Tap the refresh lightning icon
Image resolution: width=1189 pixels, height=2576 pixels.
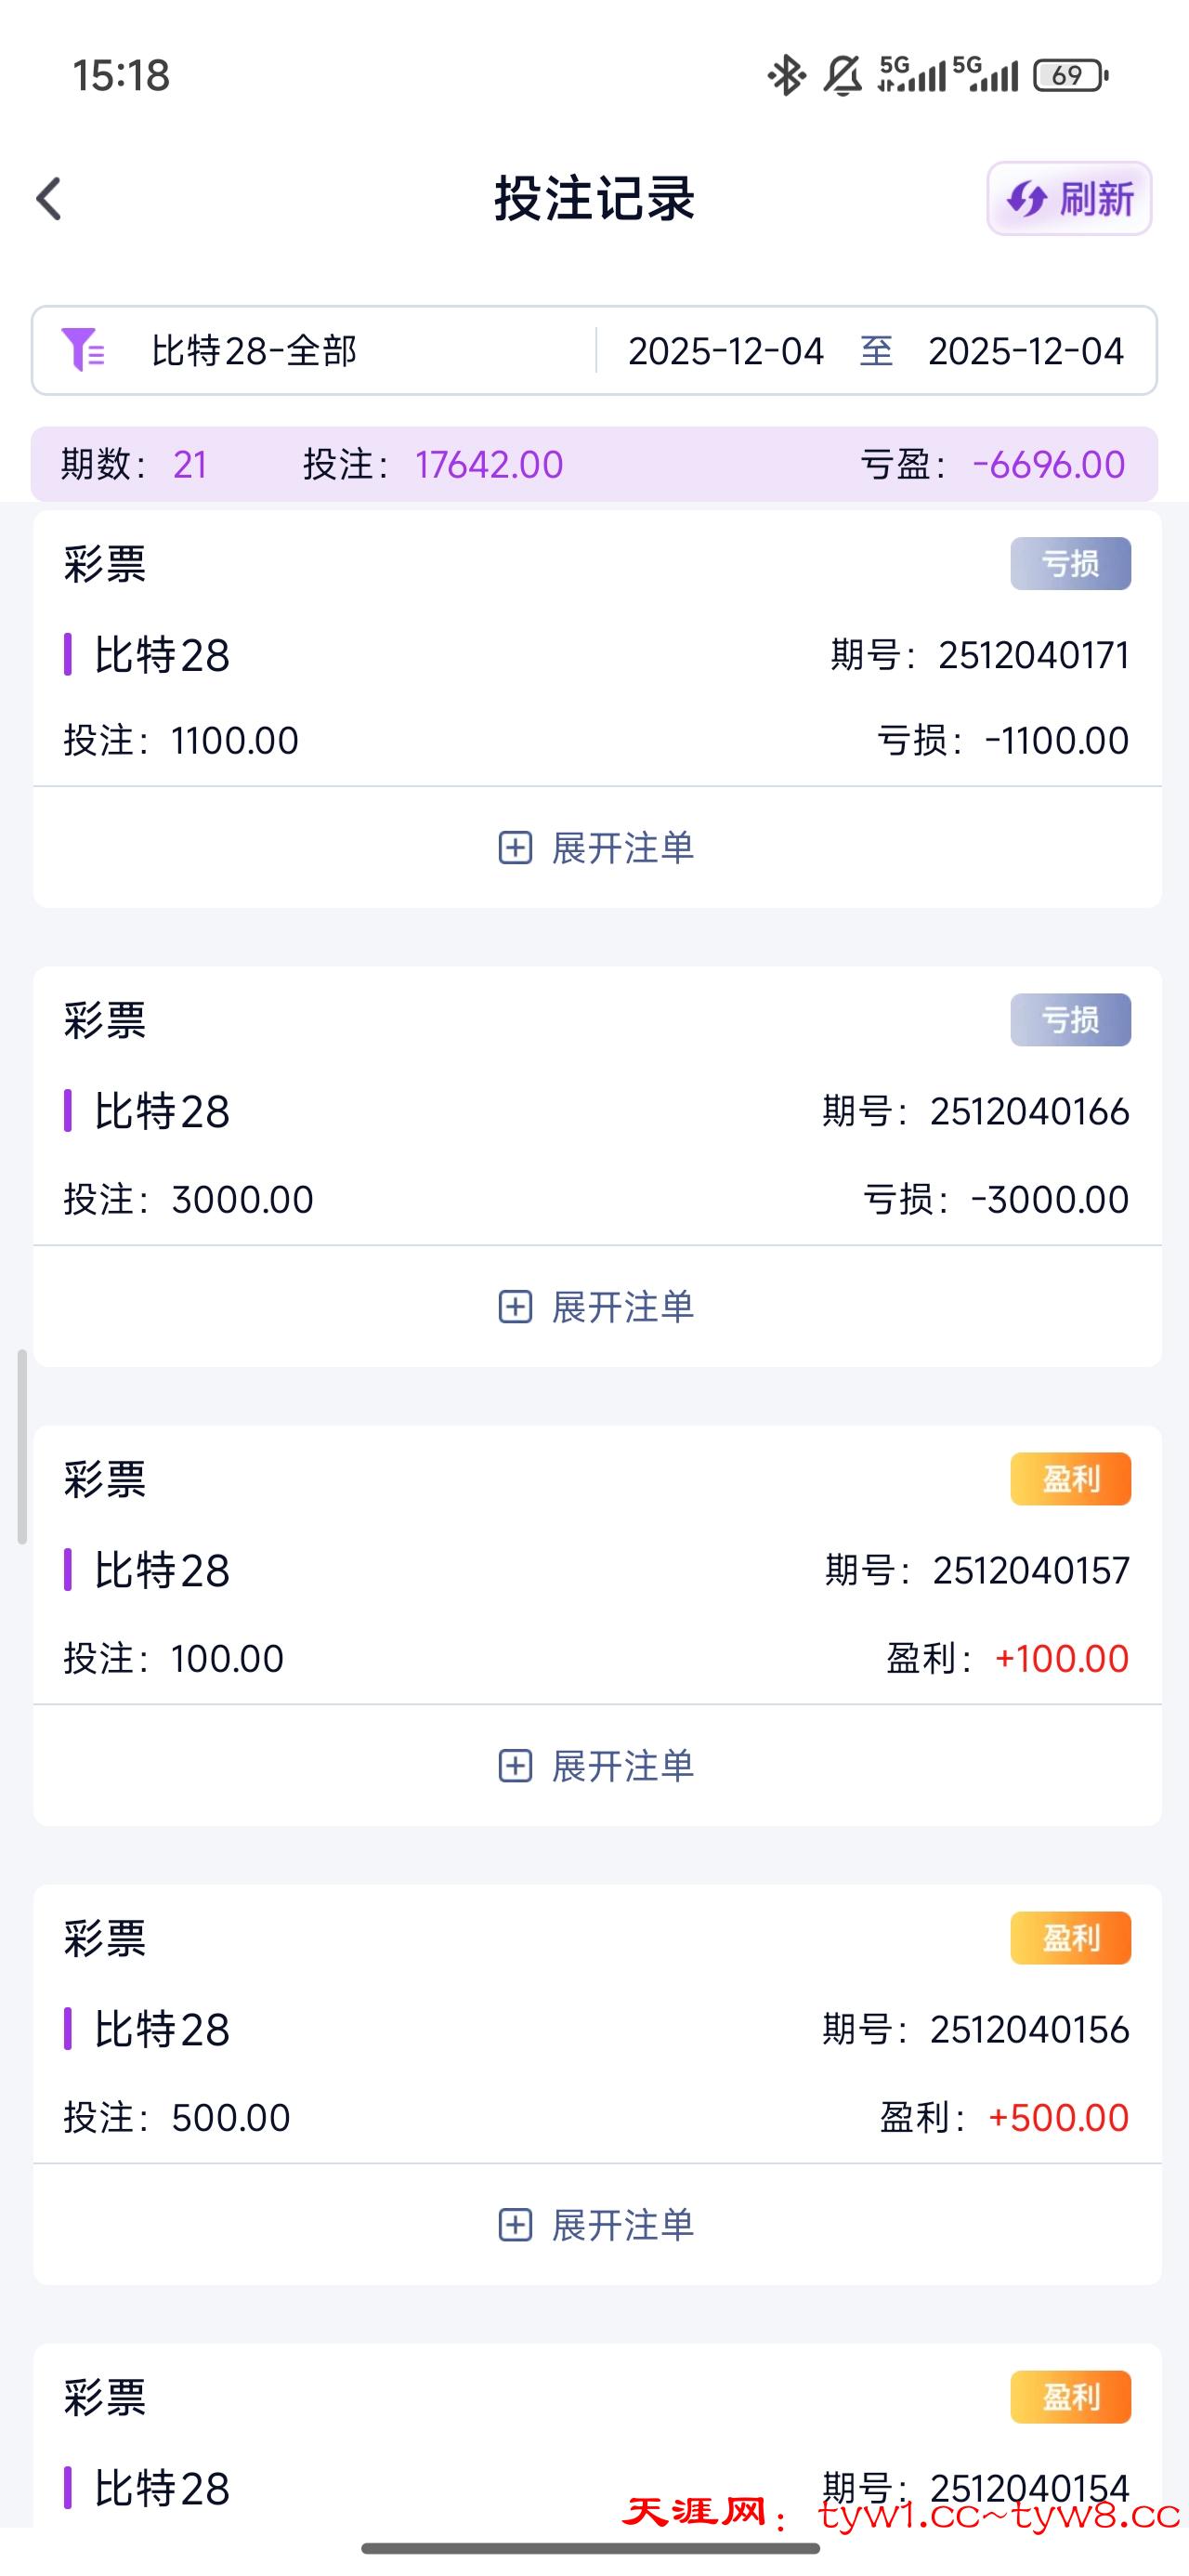(1027, 199)
